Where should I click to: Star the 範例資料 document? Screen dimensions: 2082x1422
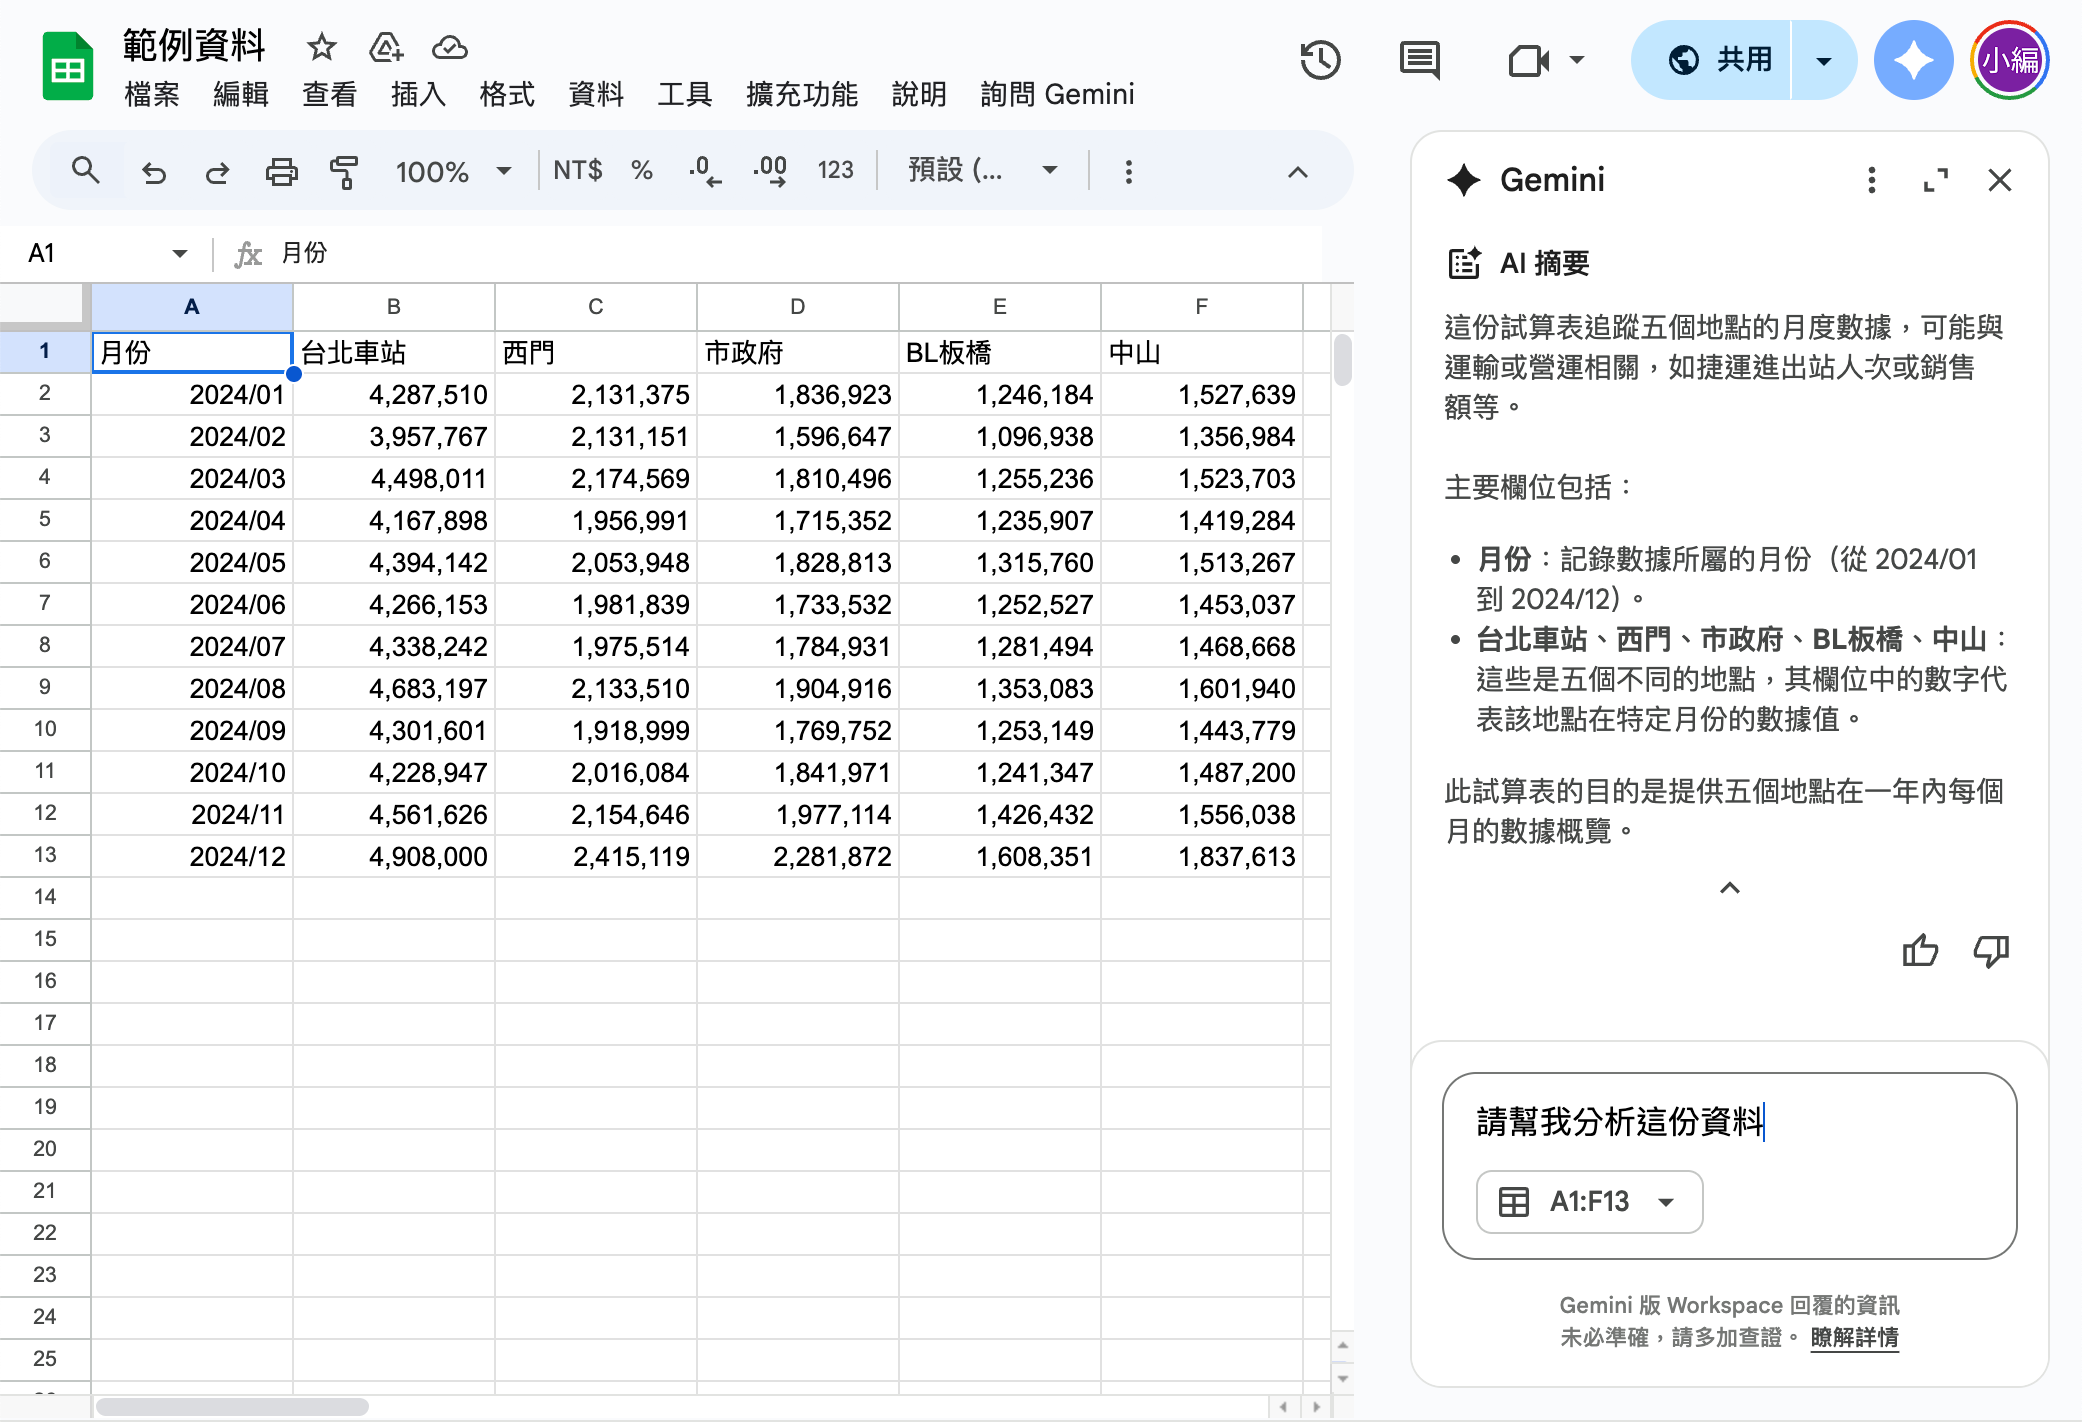point(321,47)
